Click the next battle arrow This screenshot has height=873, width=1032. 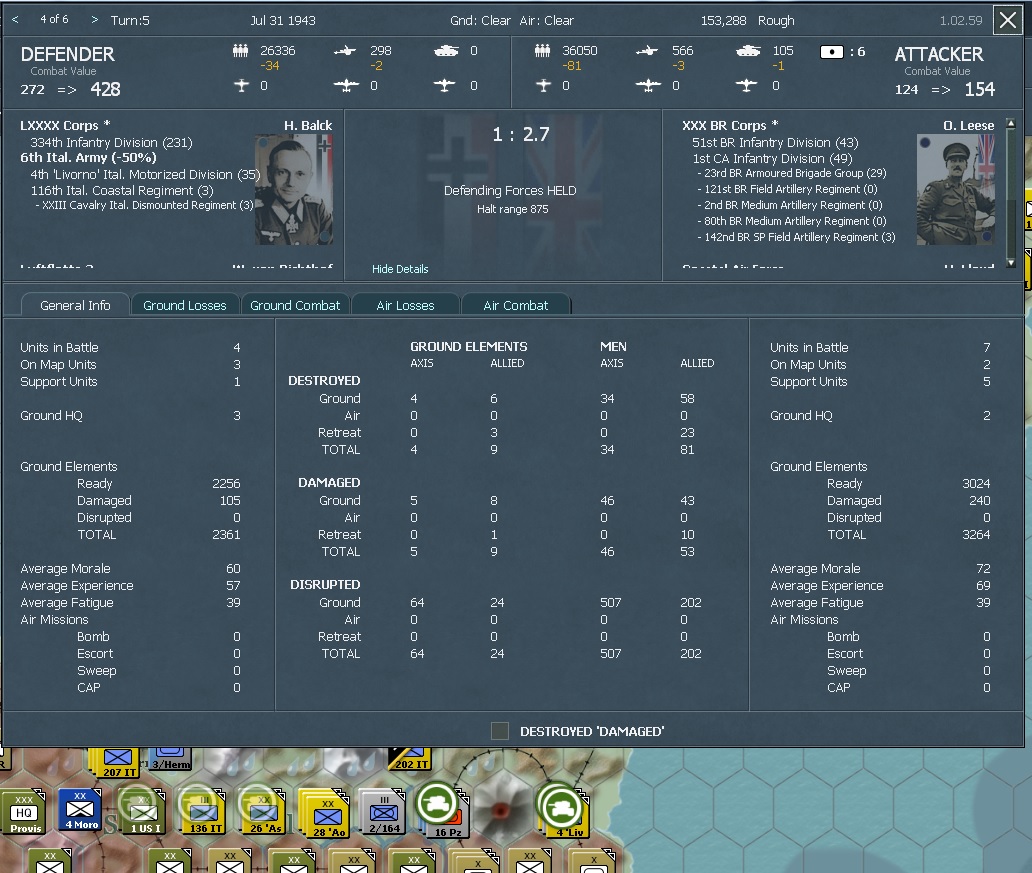click(93, 19)
